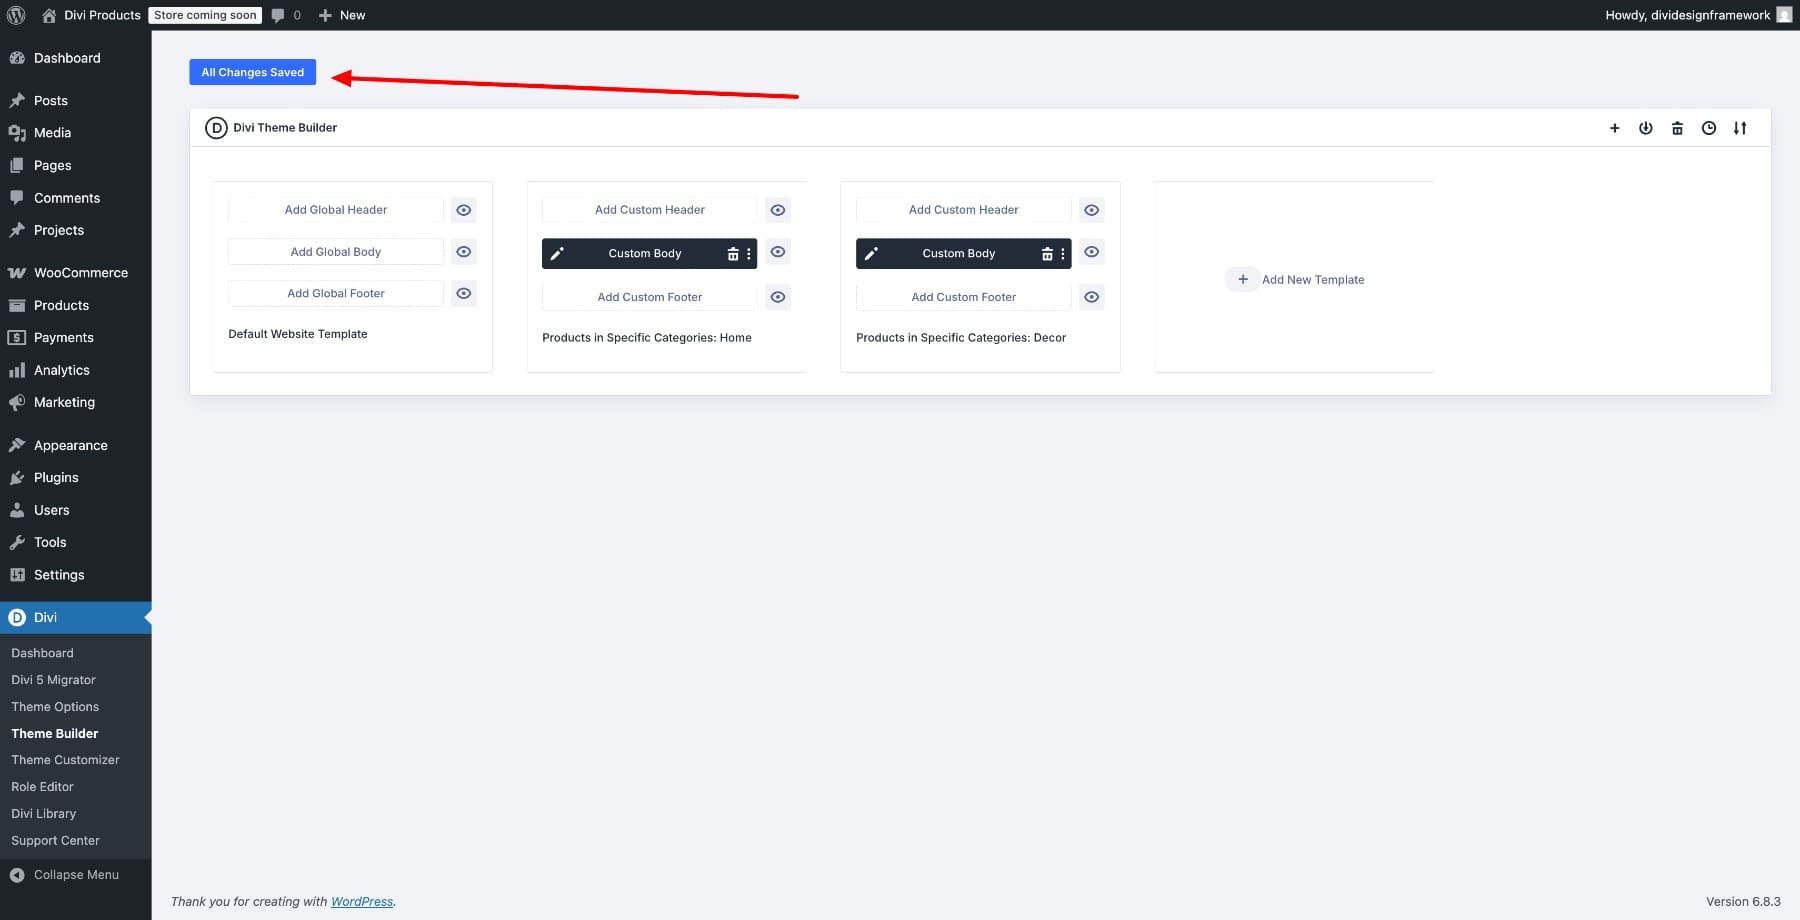Open the Products sidebar menu

pyautogui.click(x=61, y=306)
